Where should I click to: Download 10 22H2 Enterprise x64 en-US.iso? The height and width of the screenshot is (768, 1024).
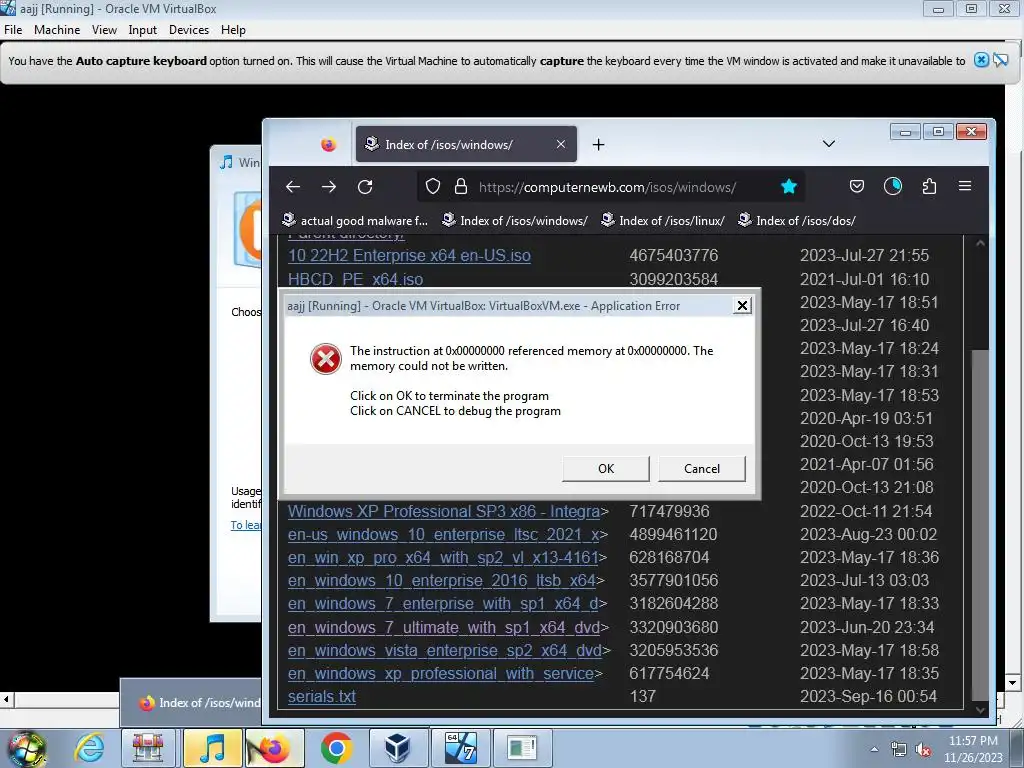point(409,255)
